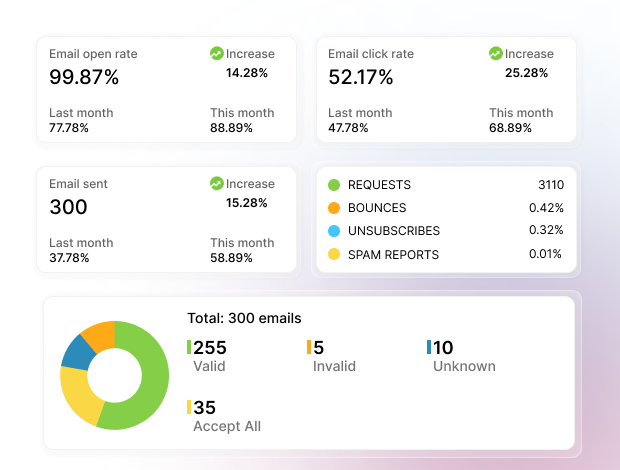
Task: Select the yellow SPAM REPORTS legend dot
Action: (x=334, y=254)
